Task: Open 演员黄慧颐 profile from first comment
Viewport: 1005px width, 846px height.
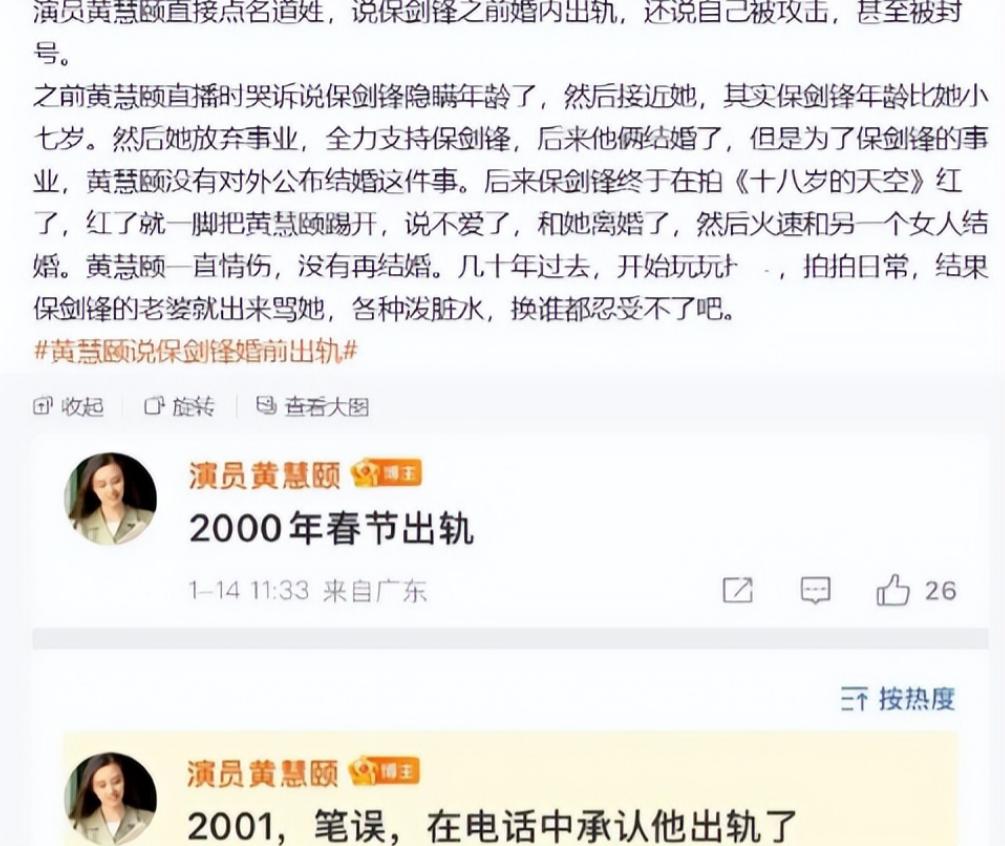Action: (x=264, y=475)
